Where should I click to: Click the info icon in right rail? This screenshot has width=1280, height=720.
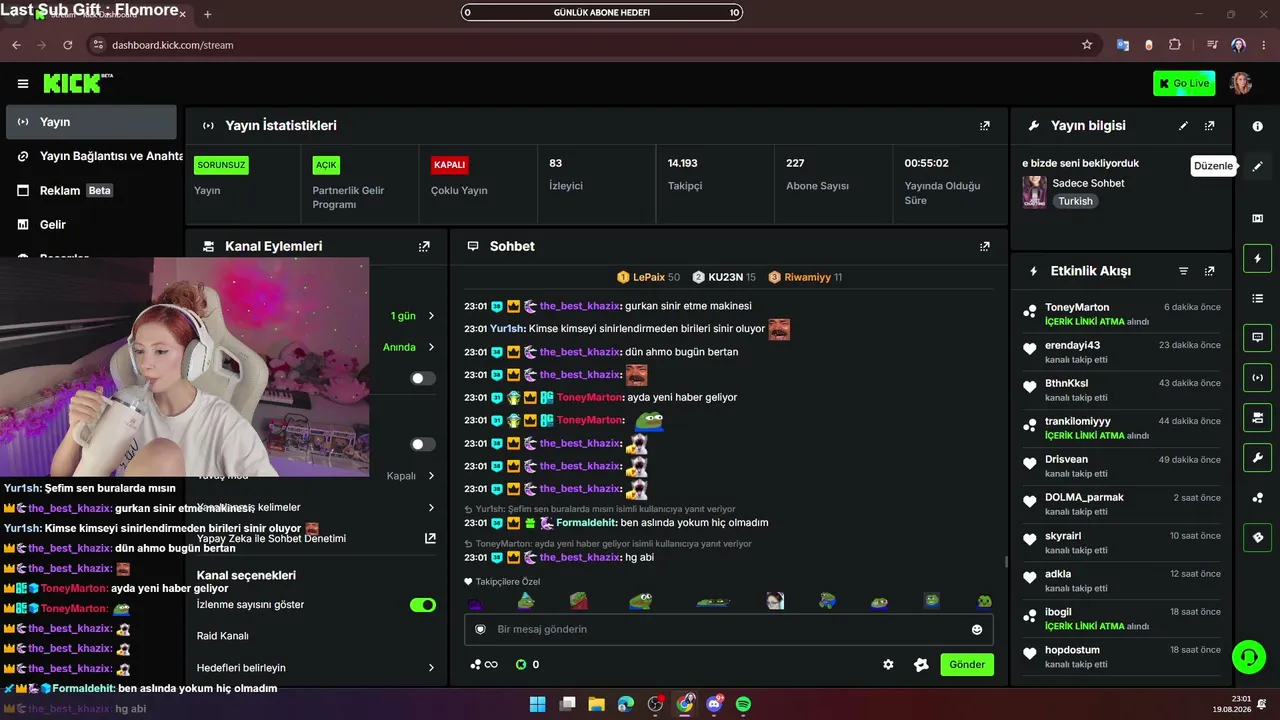tap(1258, 126)
